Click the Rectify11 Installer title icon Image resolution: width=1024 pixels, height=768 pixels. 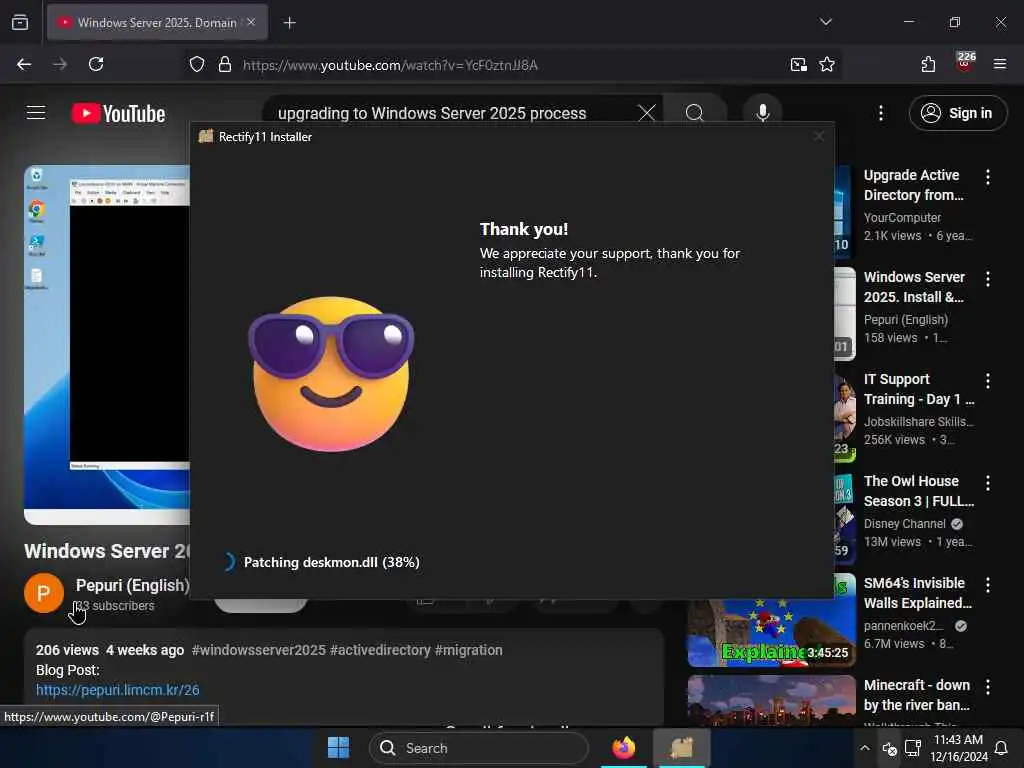click(206, 136)
